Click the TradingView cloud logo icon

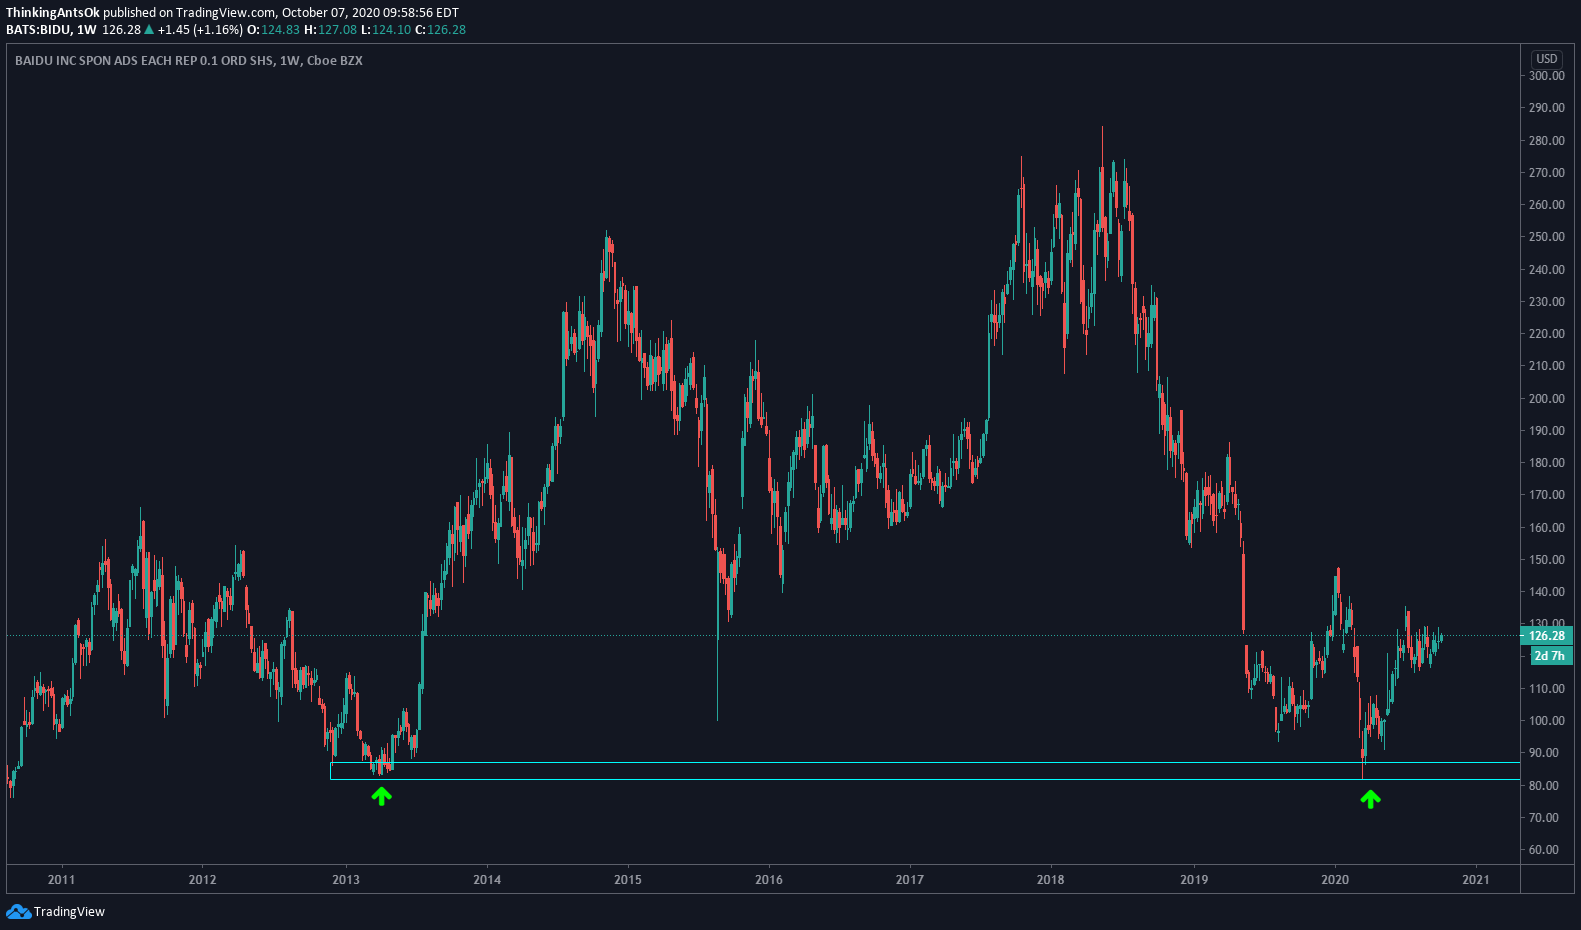[18, 911]
